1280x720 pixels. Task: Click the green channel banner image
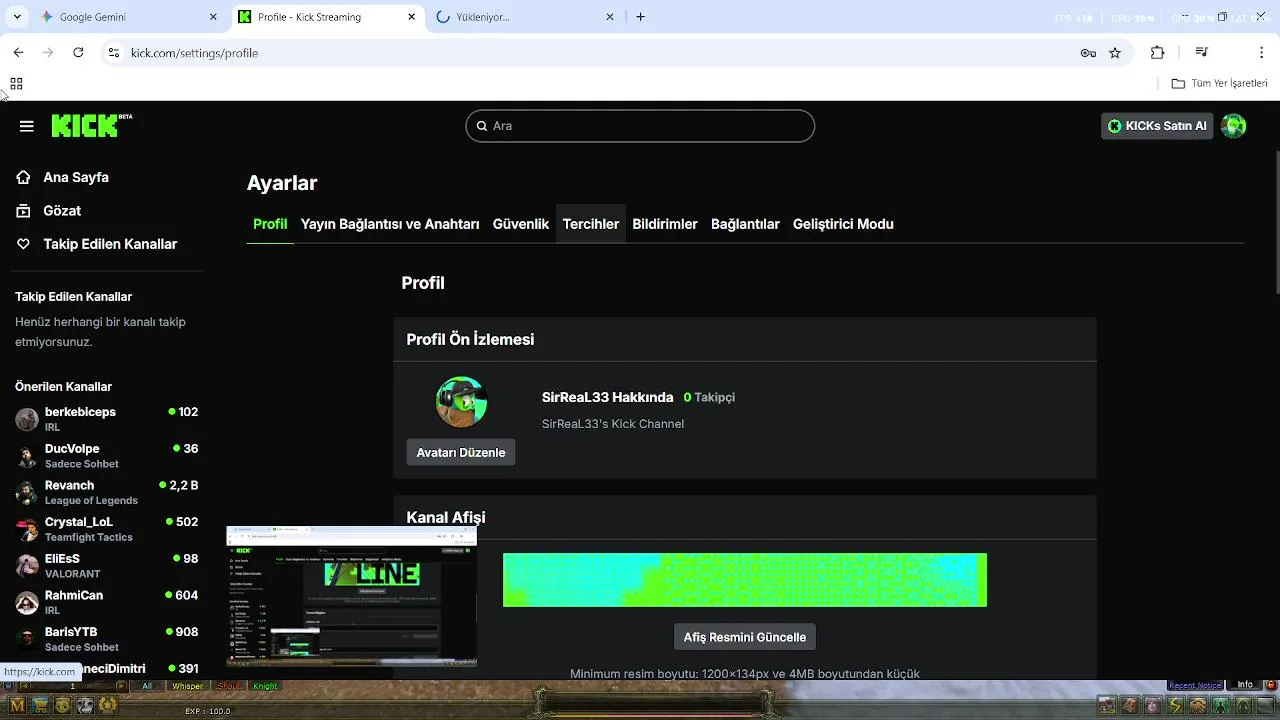pos(745,580)
